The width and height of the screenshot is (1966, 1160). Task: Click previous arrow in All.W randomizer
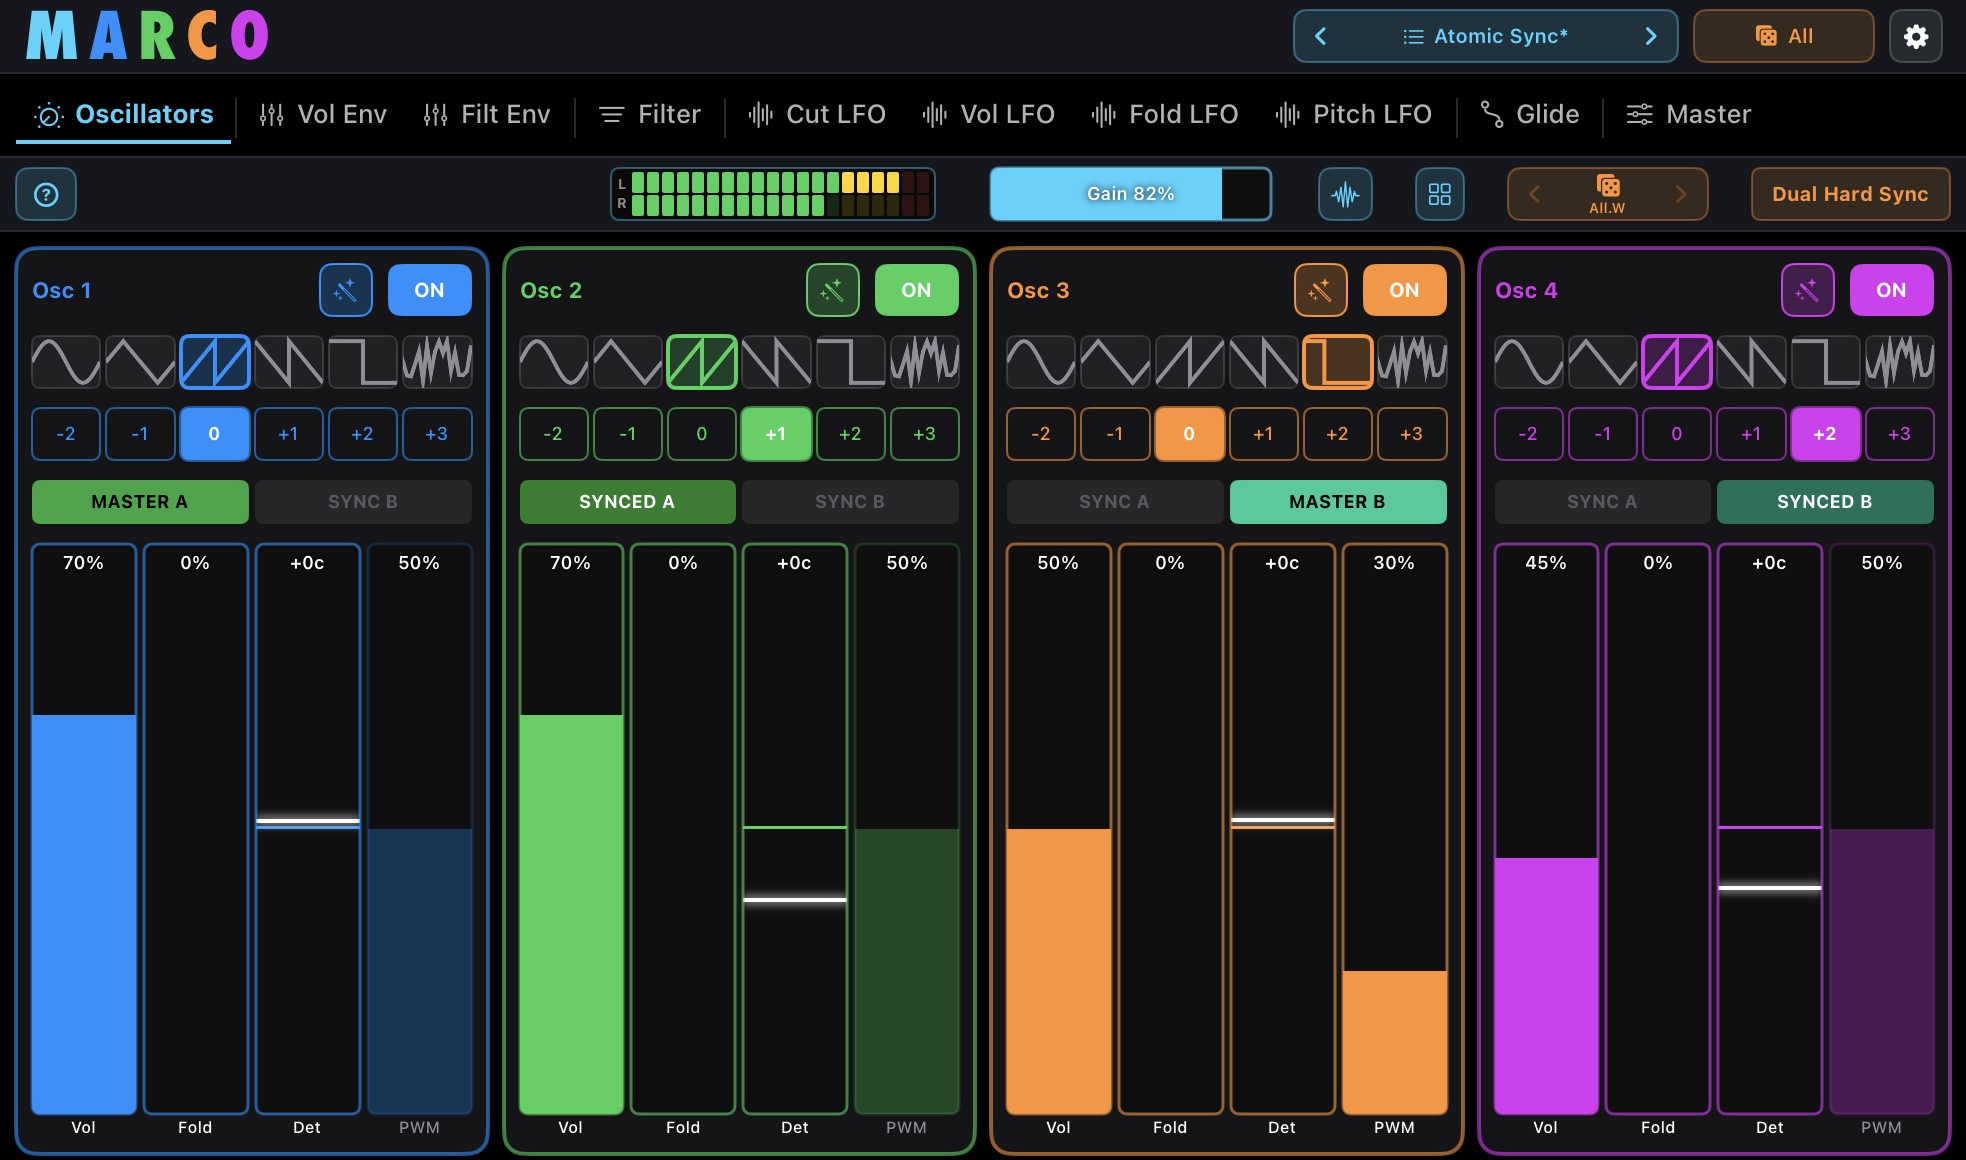(x=1534, y=194)
